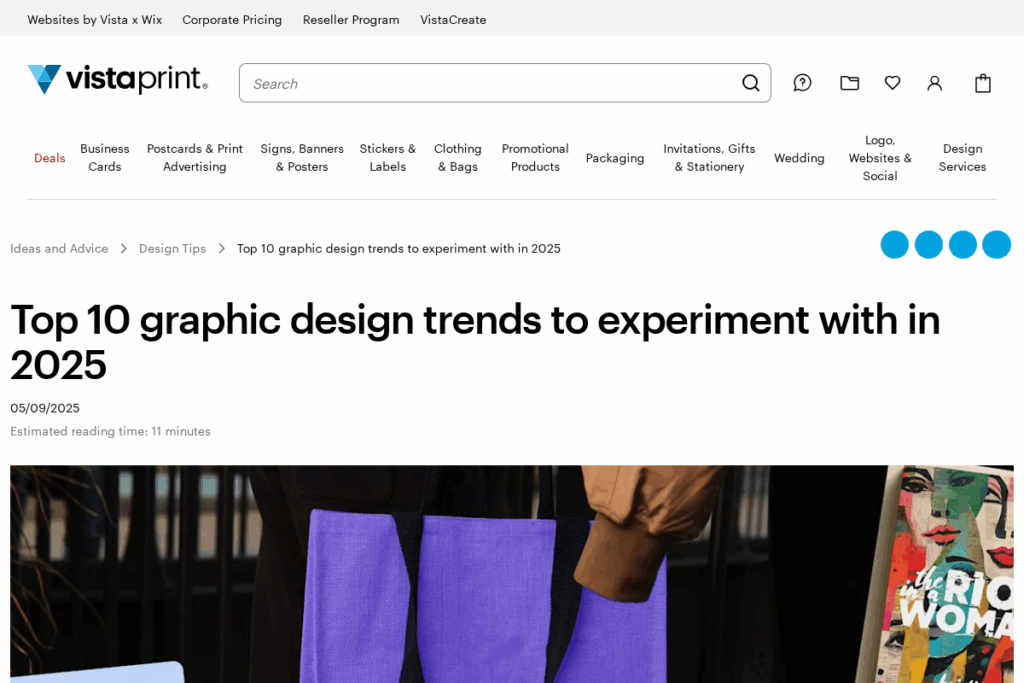Share the article with the last blue circle
Viewport: 1024px width, 683px height.
[x=996, y=244]
